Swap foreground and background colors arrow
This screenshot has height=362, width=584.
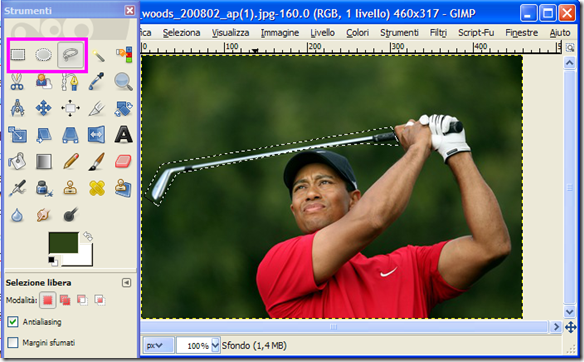point(88,236)
